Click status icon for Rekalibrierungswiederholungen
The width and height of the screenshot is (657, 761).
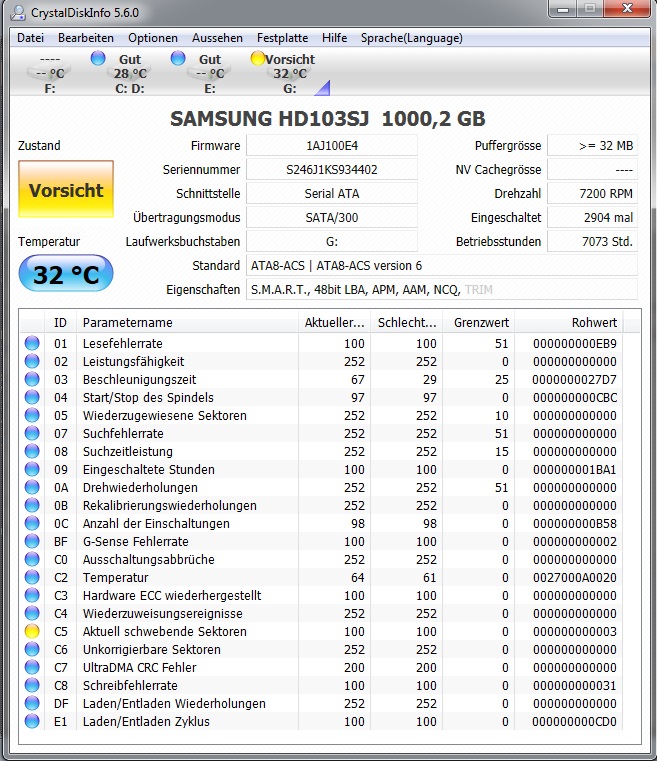tap(32, 505)
